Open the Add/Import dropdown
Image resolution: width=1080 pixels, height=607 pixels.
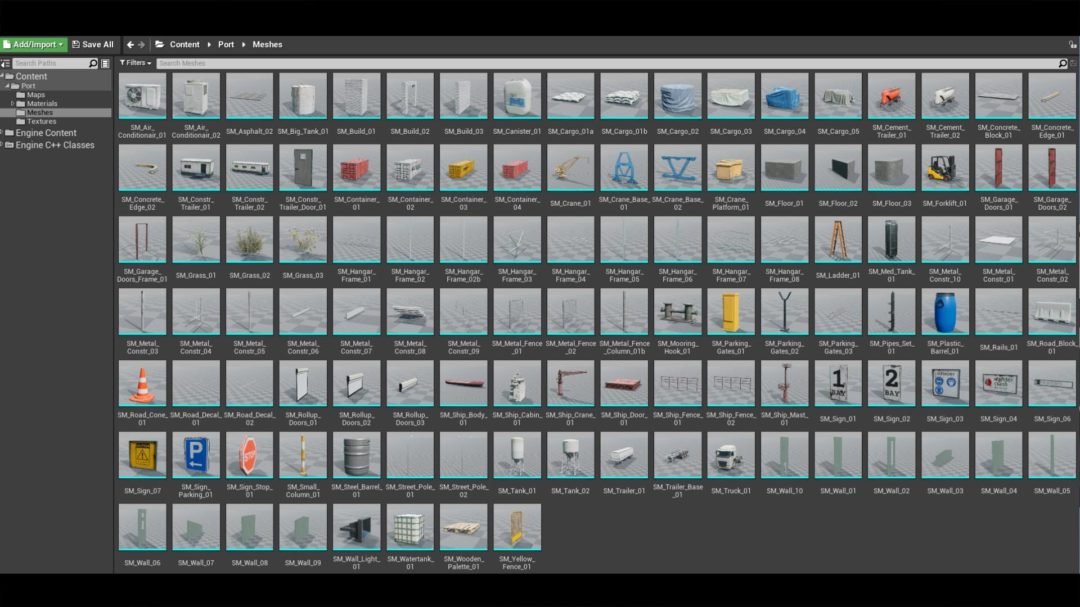(x=34, y=45)
